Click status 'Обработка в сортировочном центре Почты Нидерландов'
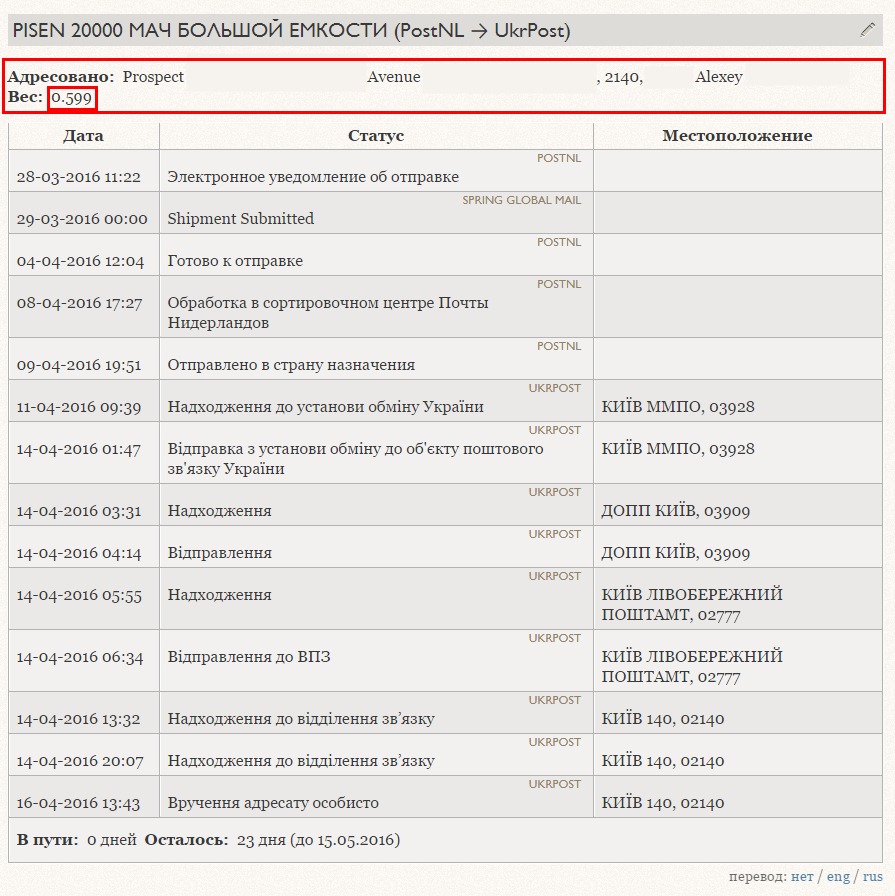895x896 pixels. (x=327, y=313)
